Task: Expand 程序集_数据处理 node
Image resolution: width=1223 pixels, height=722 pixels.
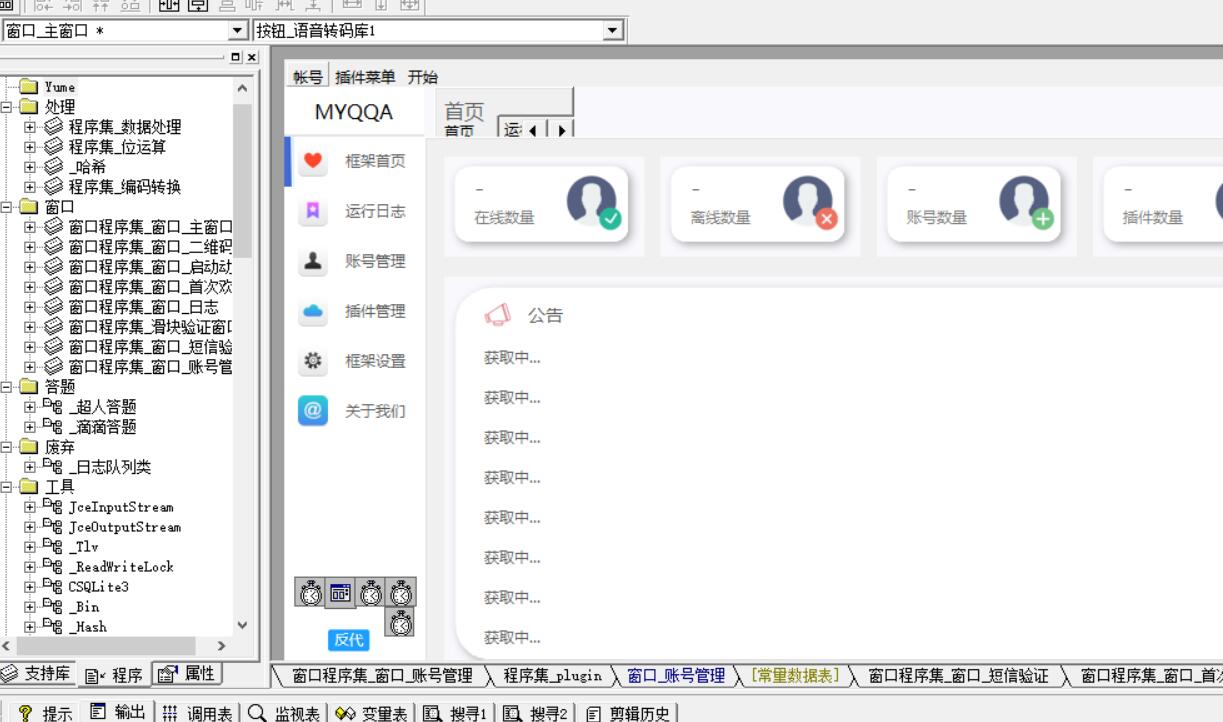Action: (x=30, y=127)
